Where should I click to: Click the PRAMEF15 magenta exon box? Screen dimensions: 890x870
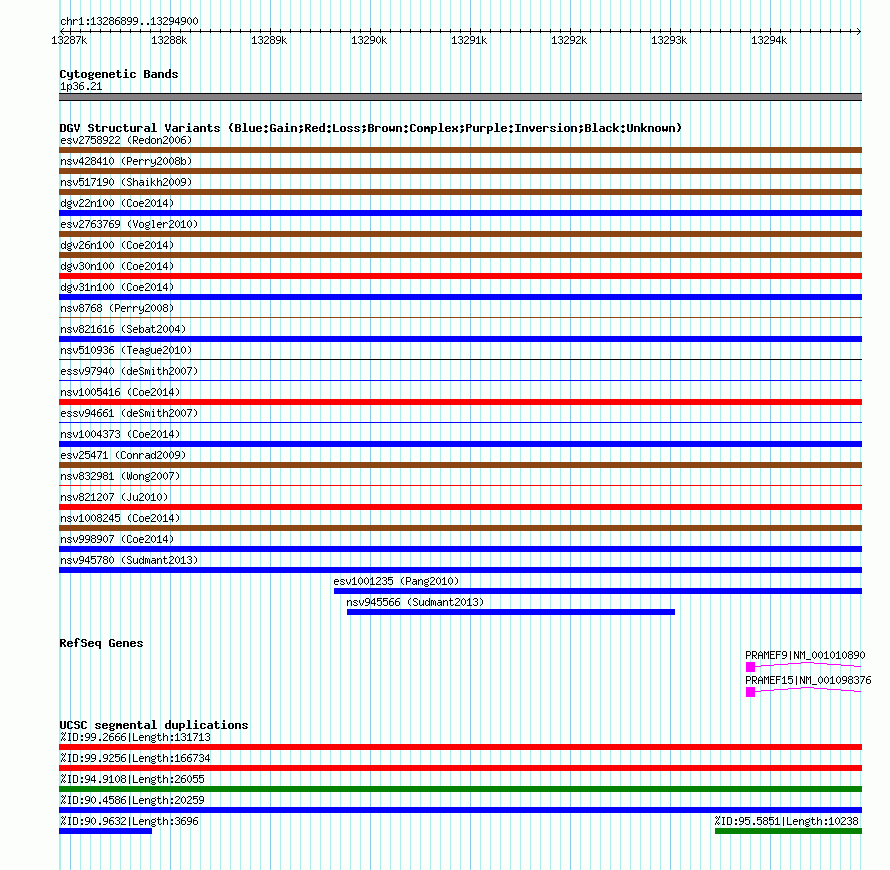point(750,692)
